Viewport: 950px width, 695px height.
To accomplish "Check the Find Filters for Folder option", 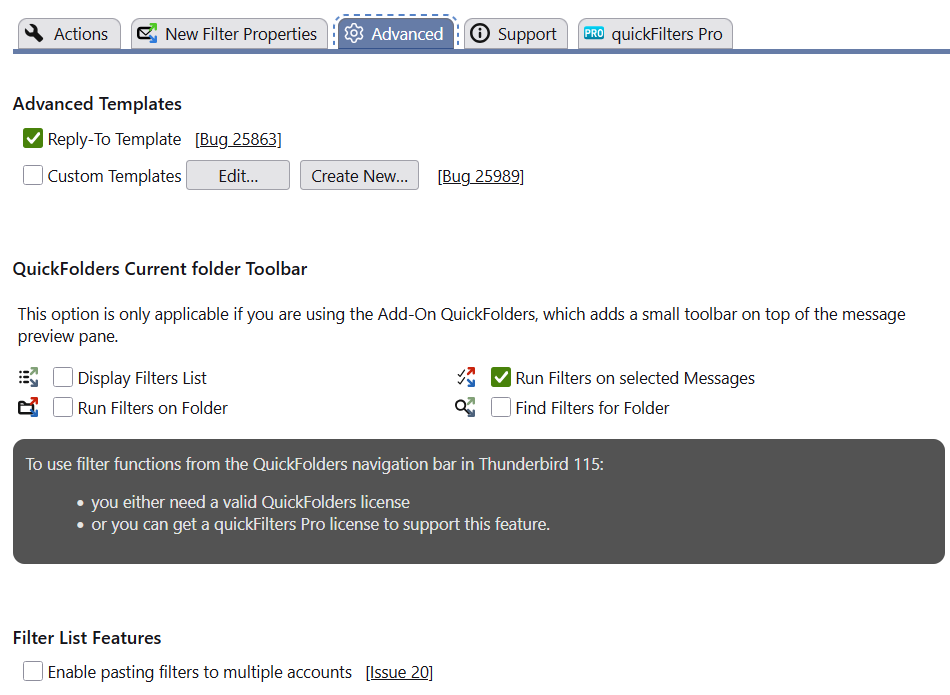I will (501, 408).
